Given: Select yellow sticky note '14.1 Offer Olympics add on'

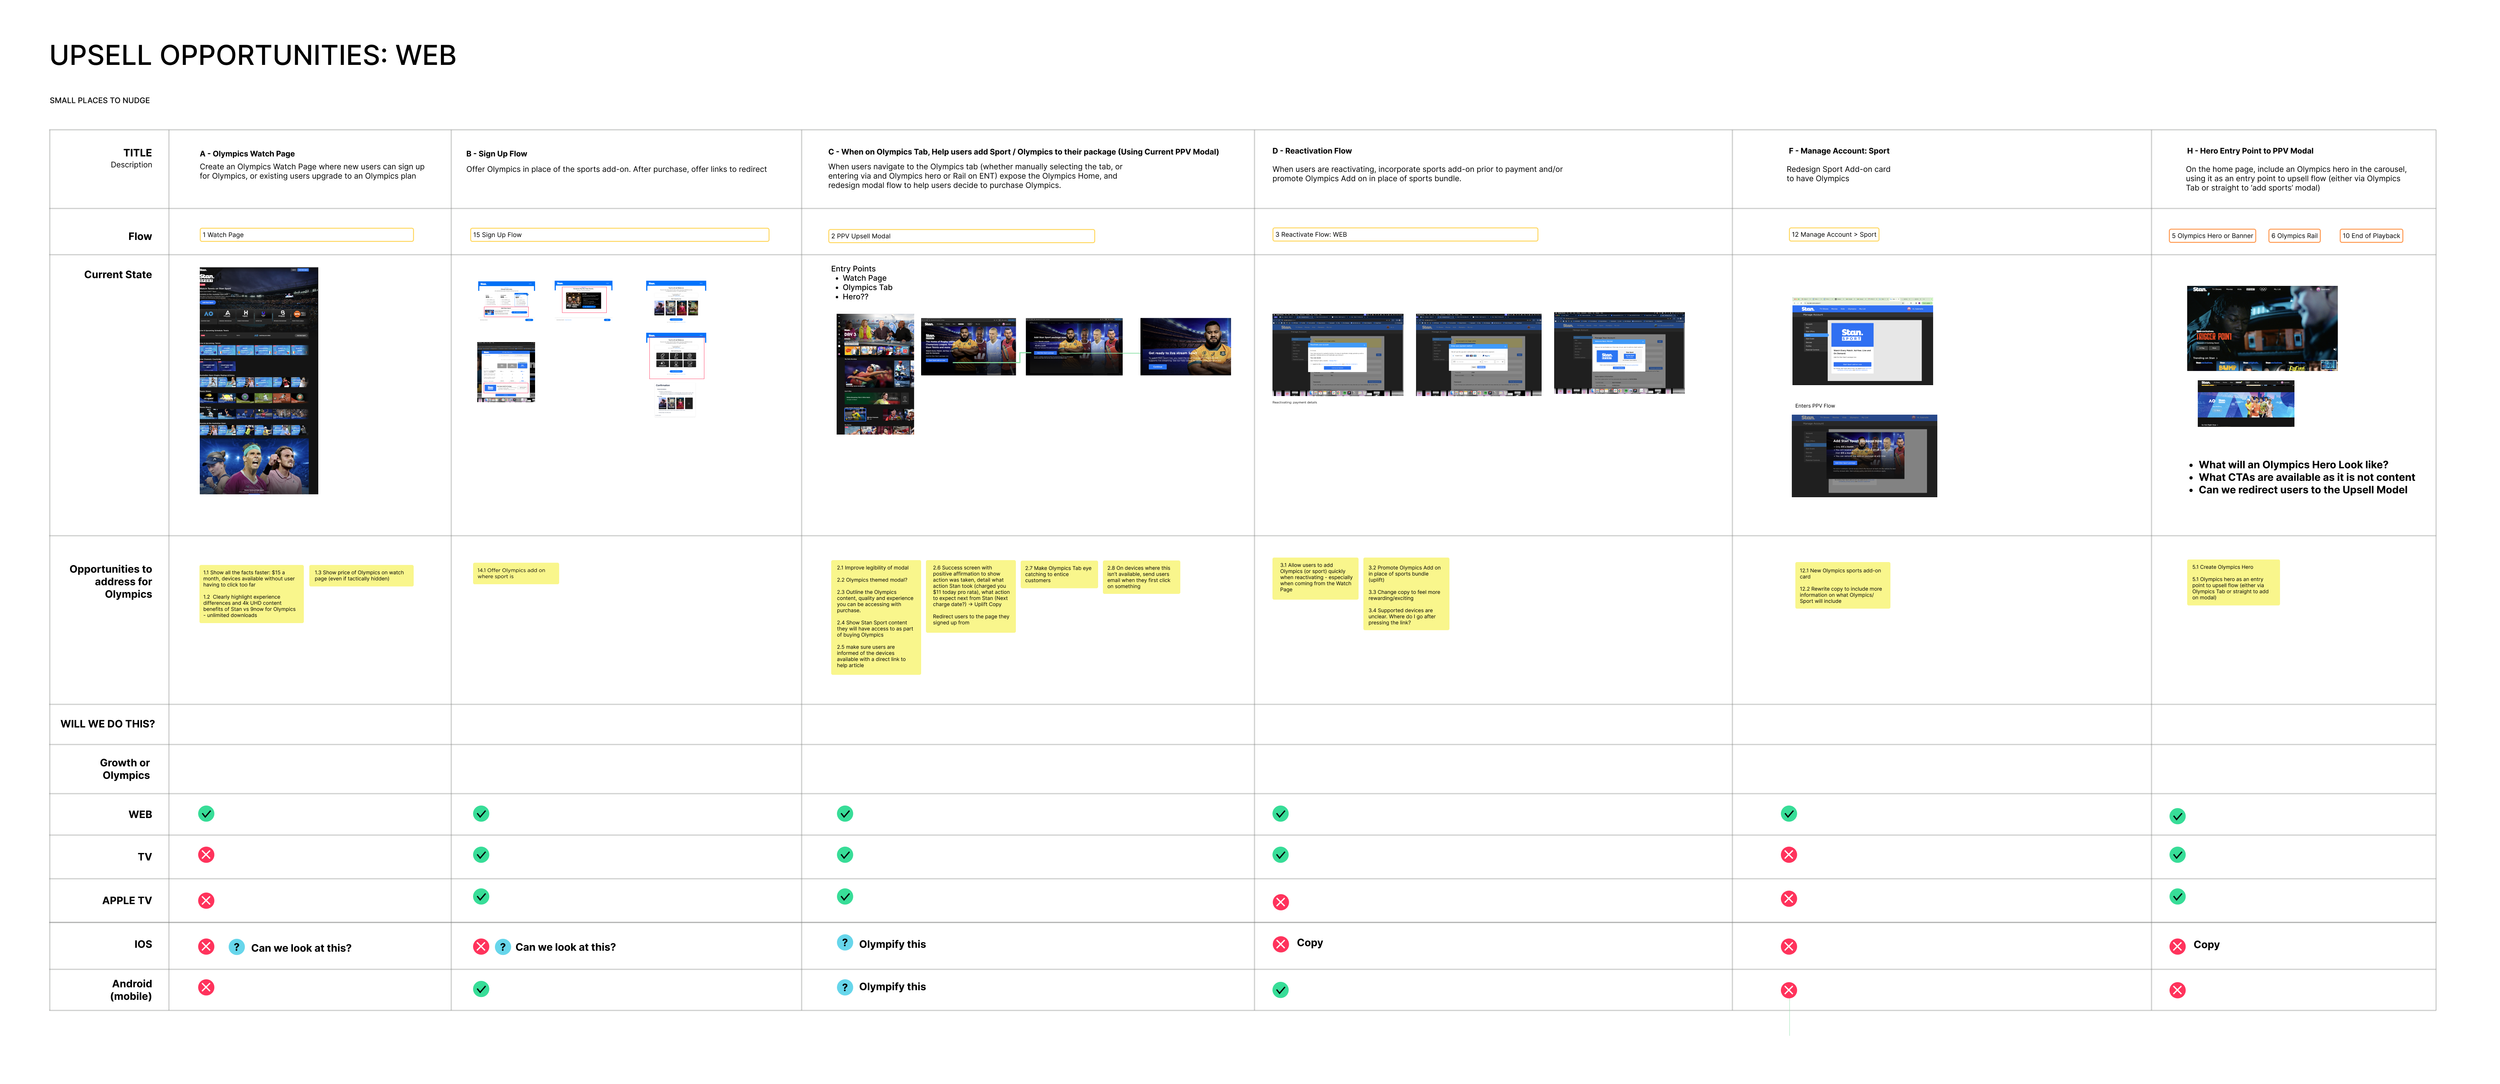Looking at the screenshot, I should [x=515, y=573].
